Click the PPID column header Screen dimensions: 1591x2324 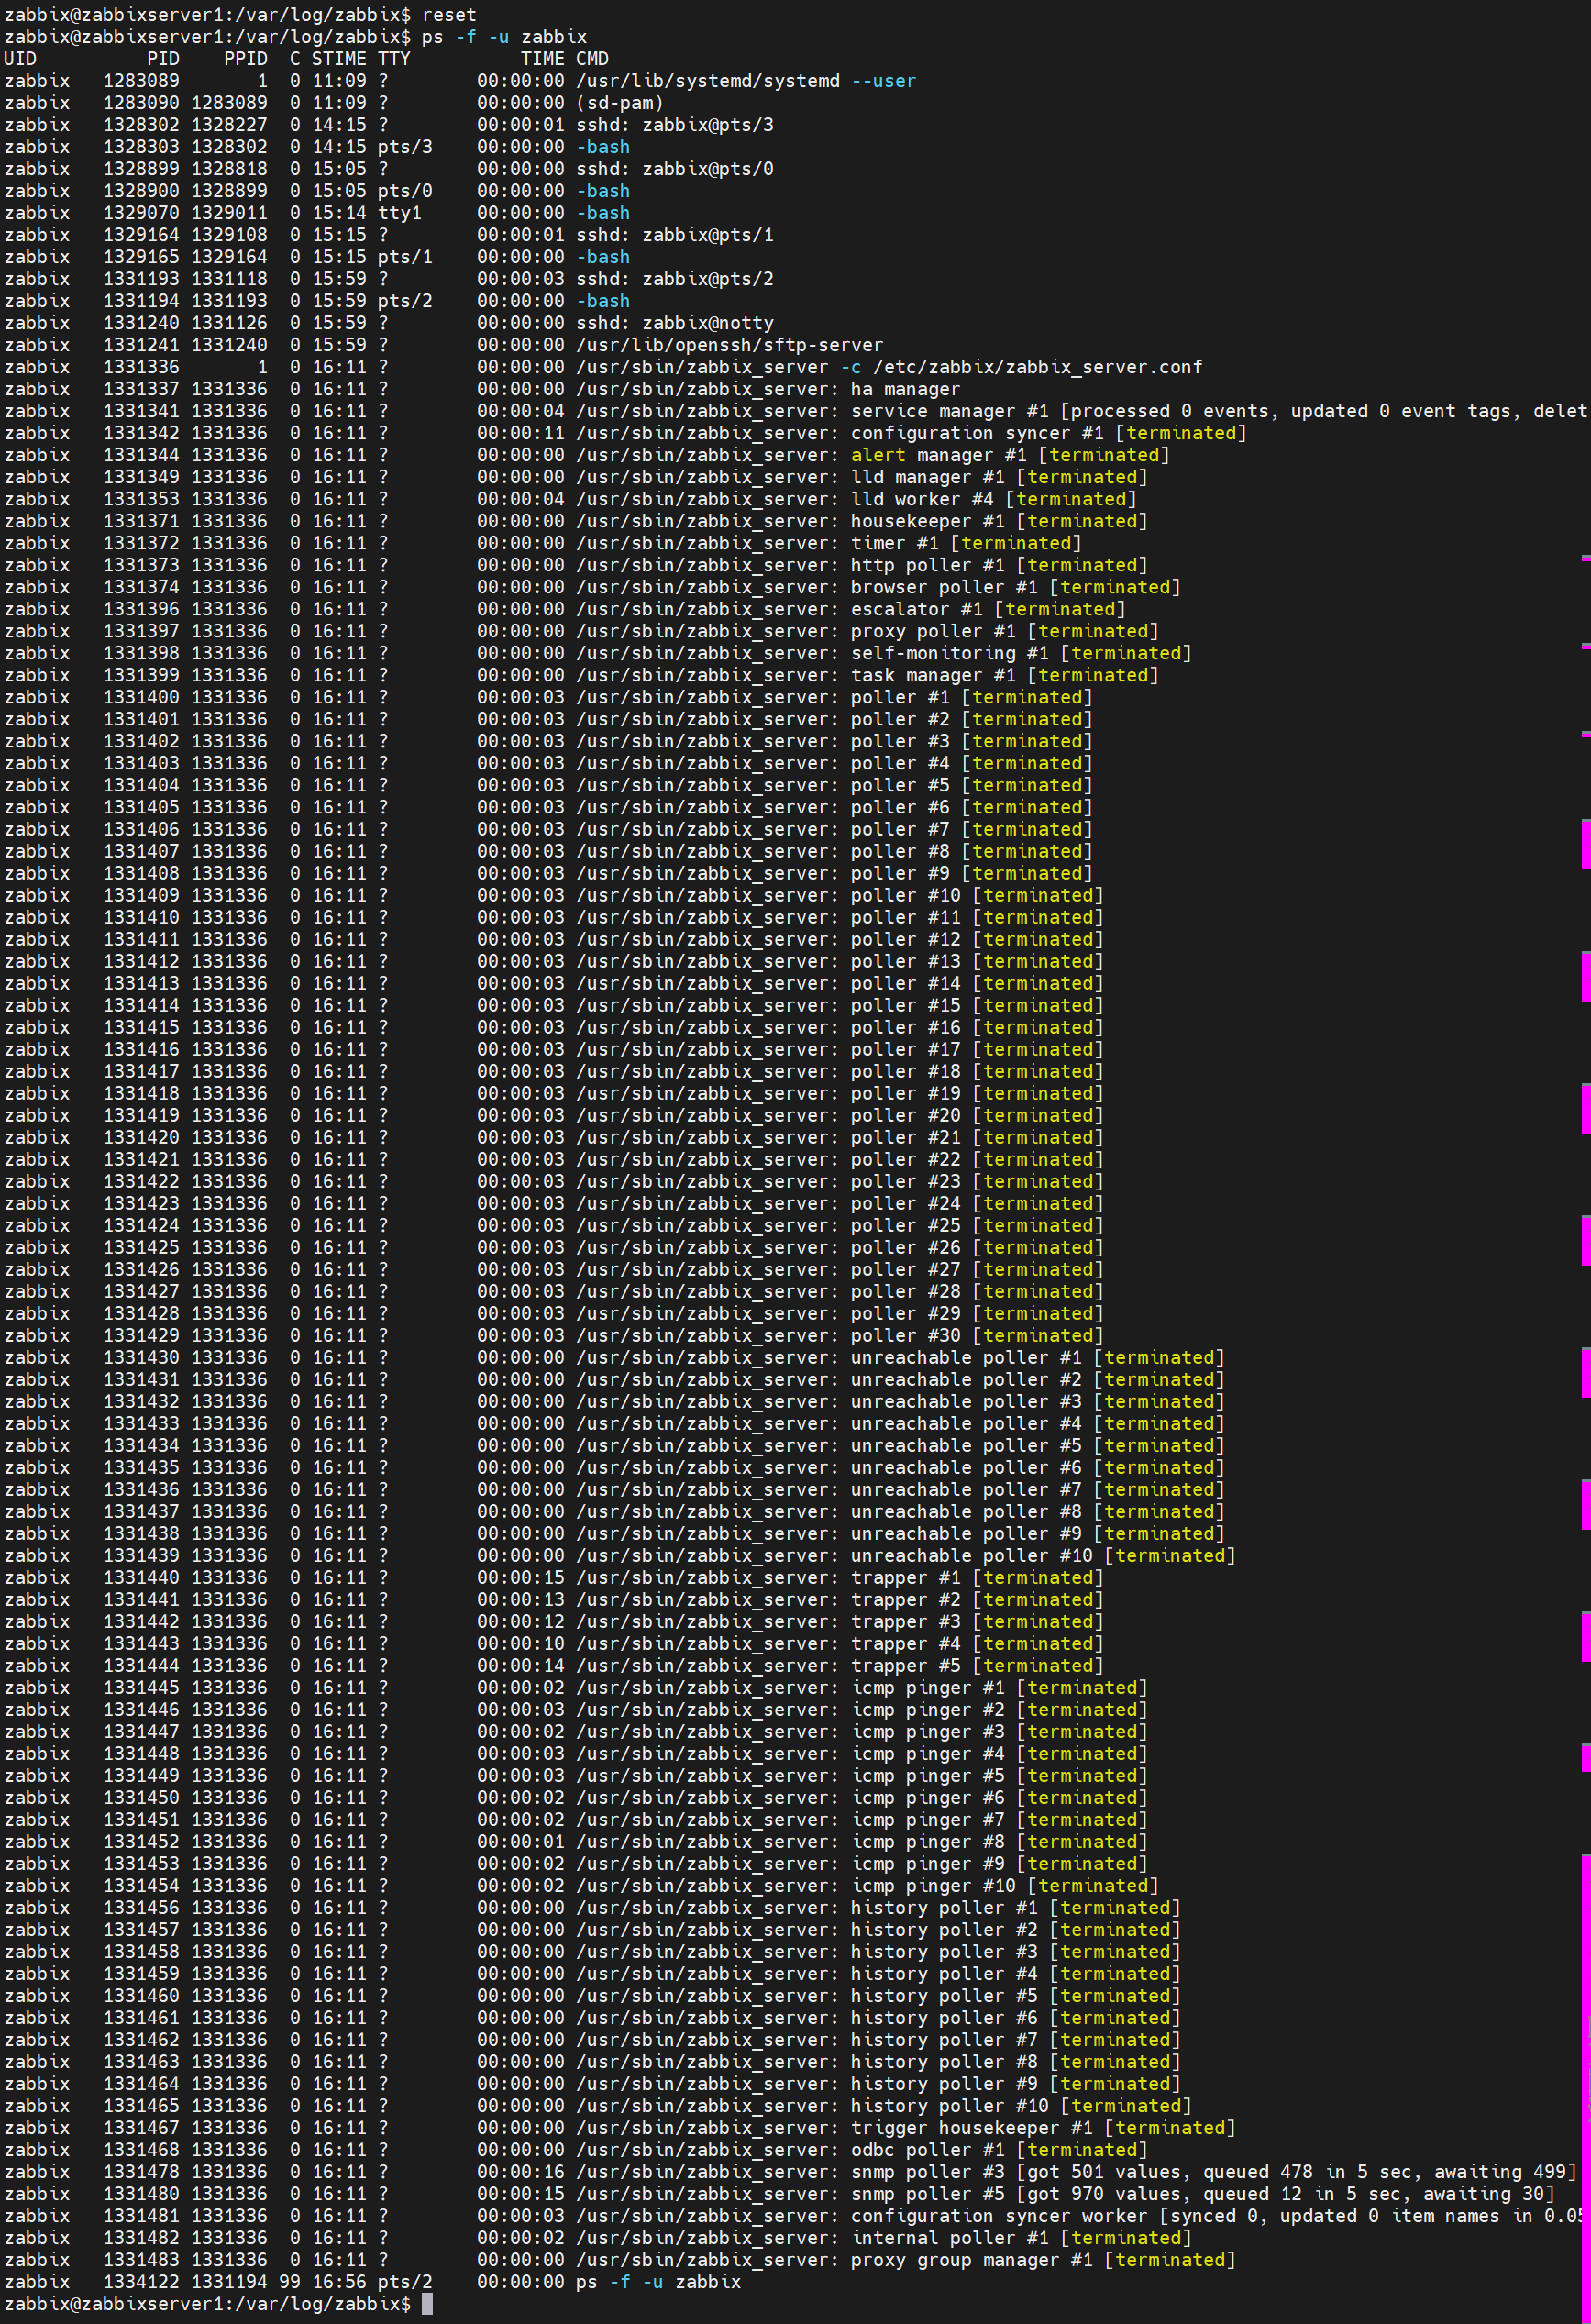point(245,59)
